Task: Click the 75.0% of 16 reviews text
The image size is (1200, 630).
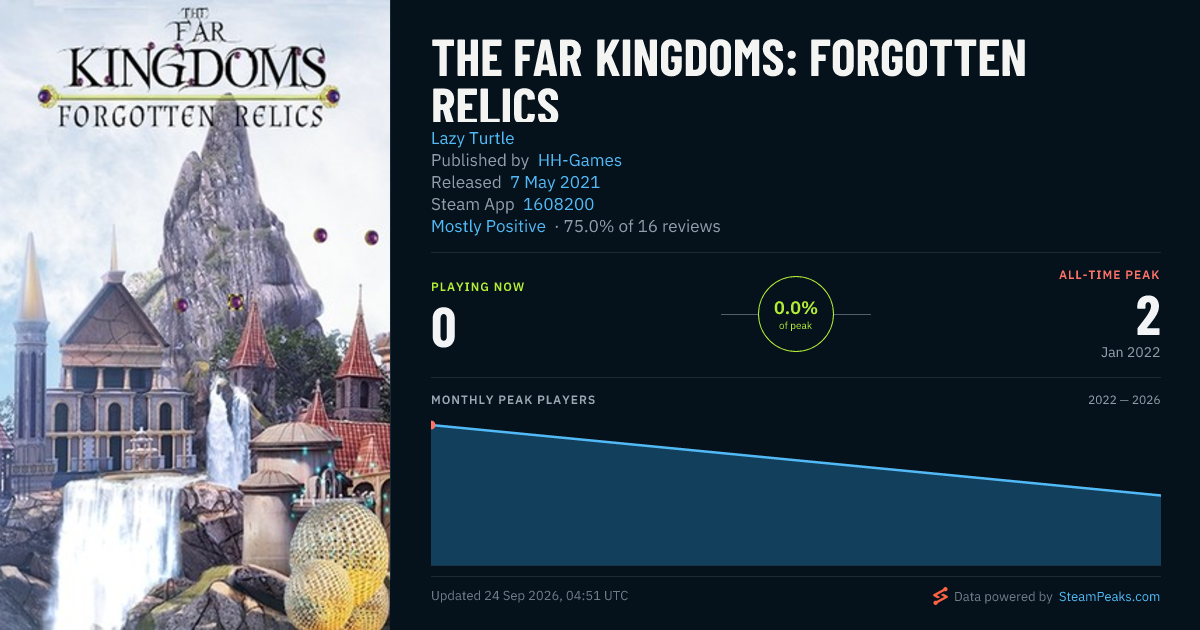Action: tap(642, 226)
